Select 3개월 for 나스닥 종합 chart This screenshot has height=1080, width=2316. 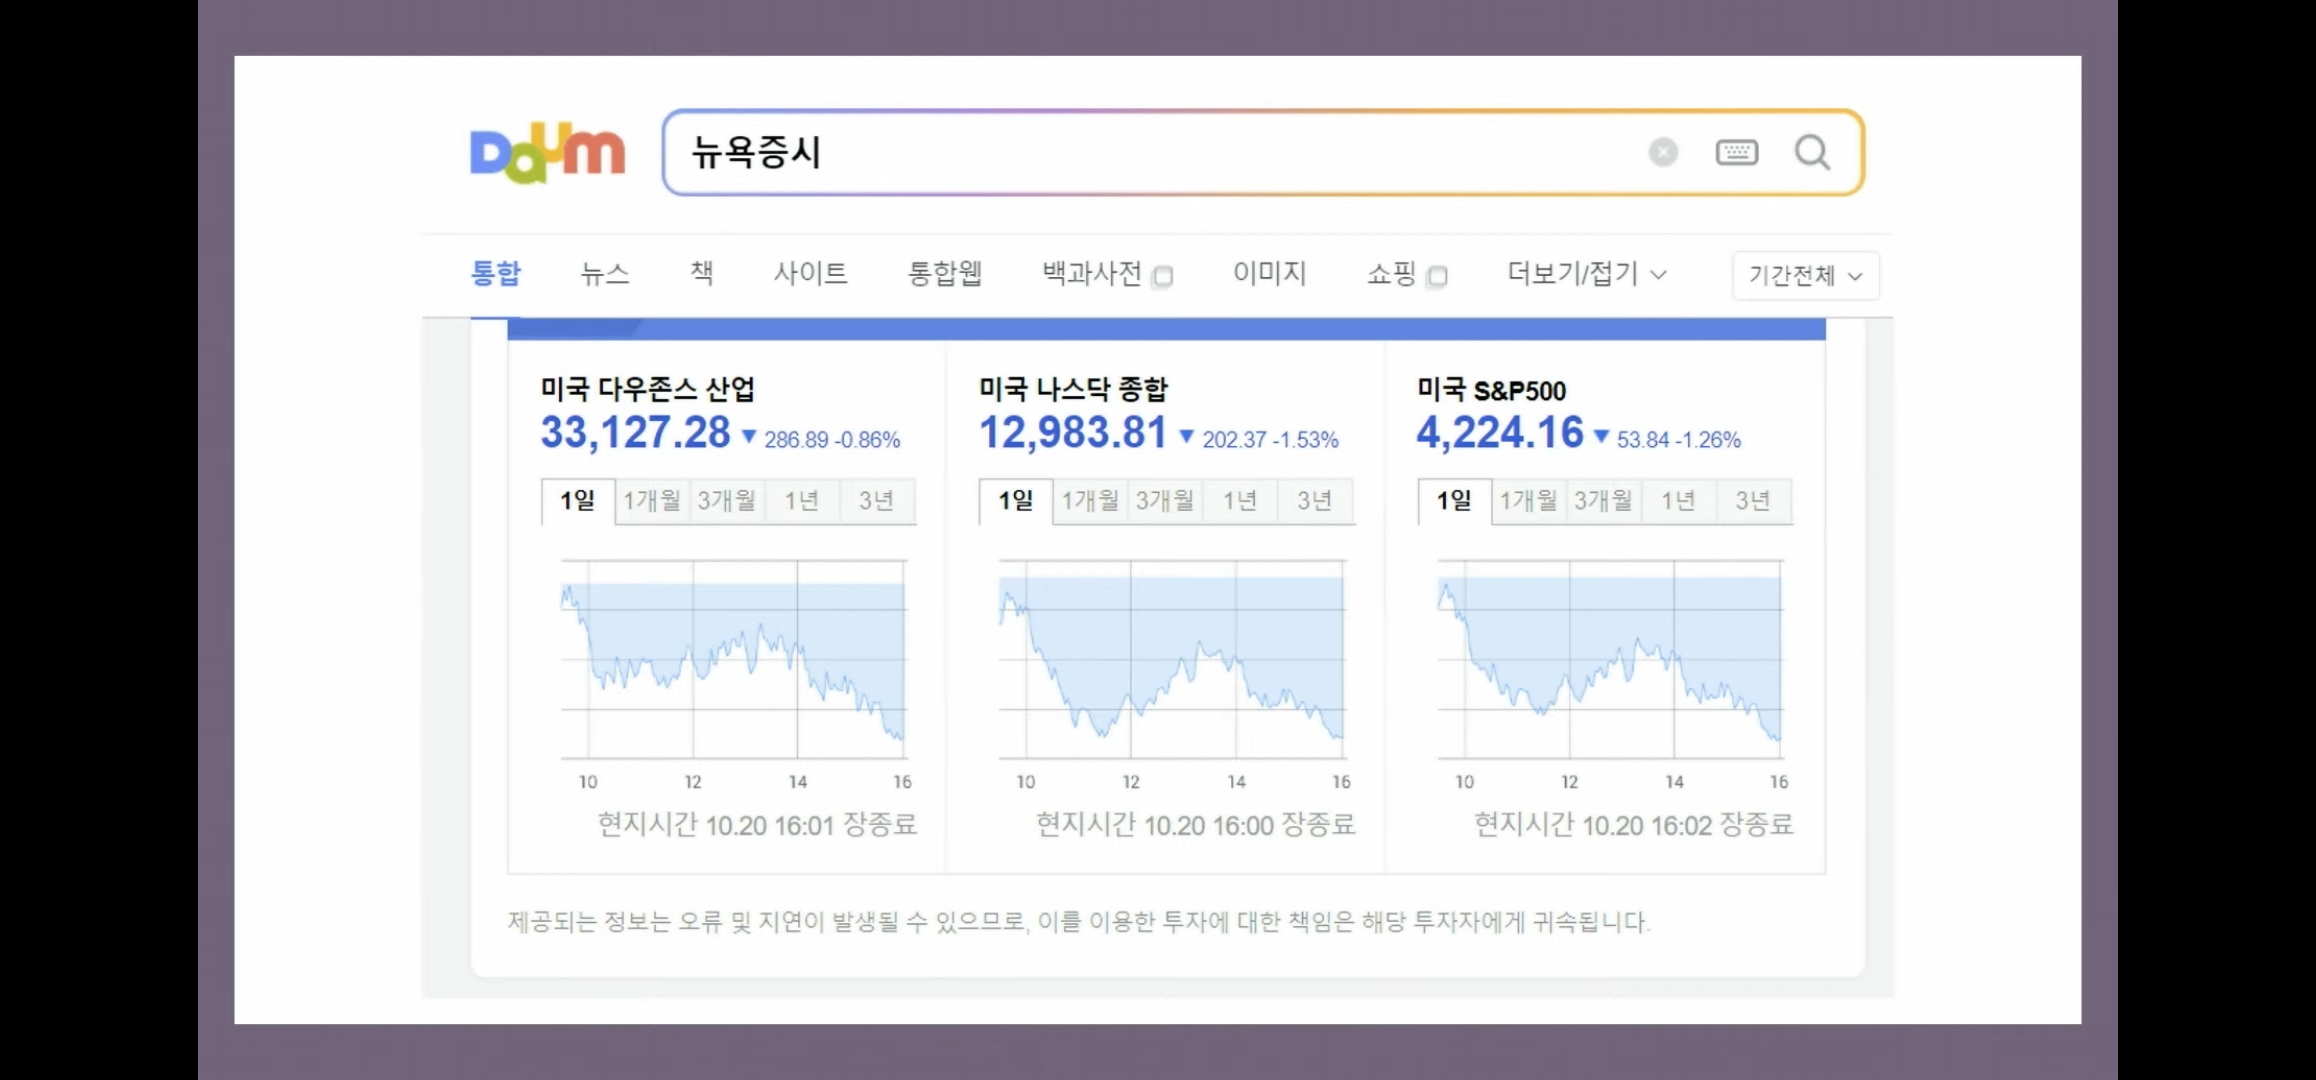point(1165,501)
